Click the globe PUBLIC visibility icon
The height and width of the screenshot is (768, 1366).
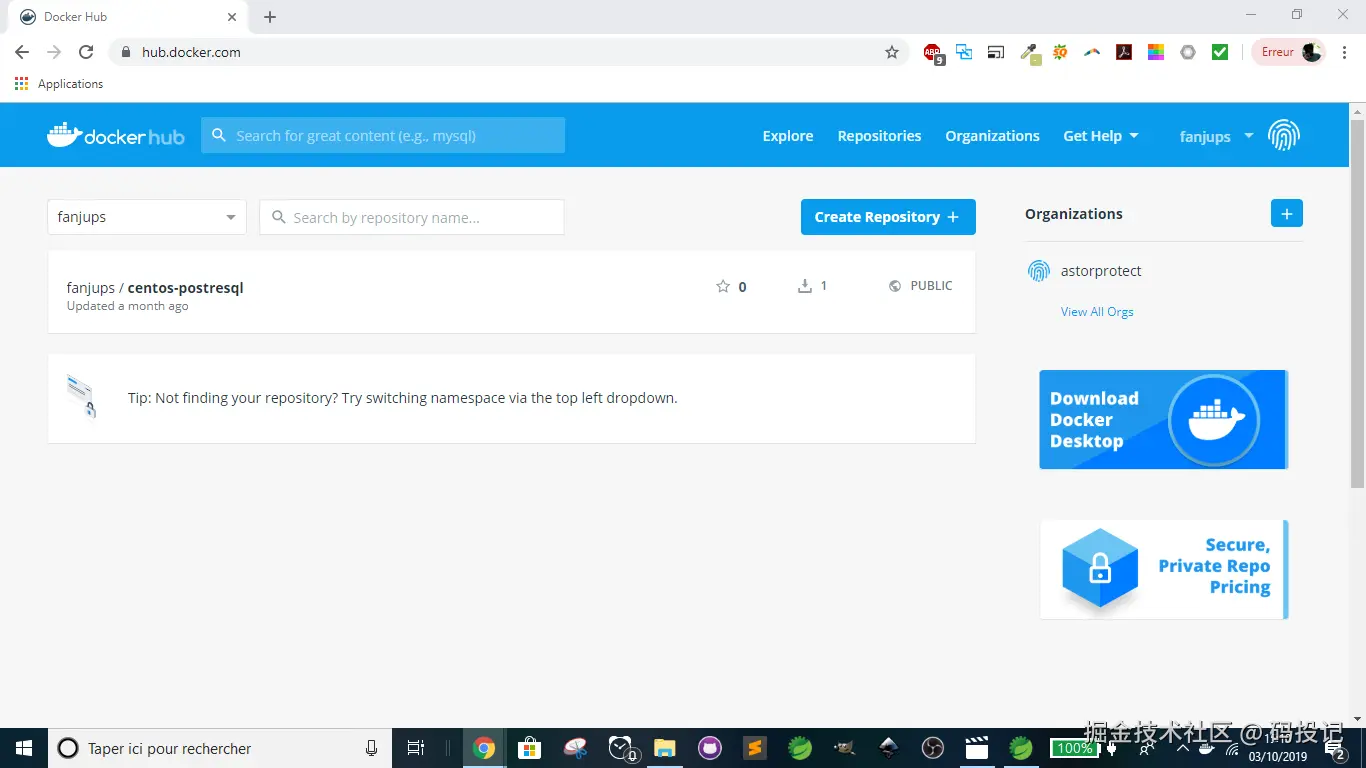[x=895, y=286]
